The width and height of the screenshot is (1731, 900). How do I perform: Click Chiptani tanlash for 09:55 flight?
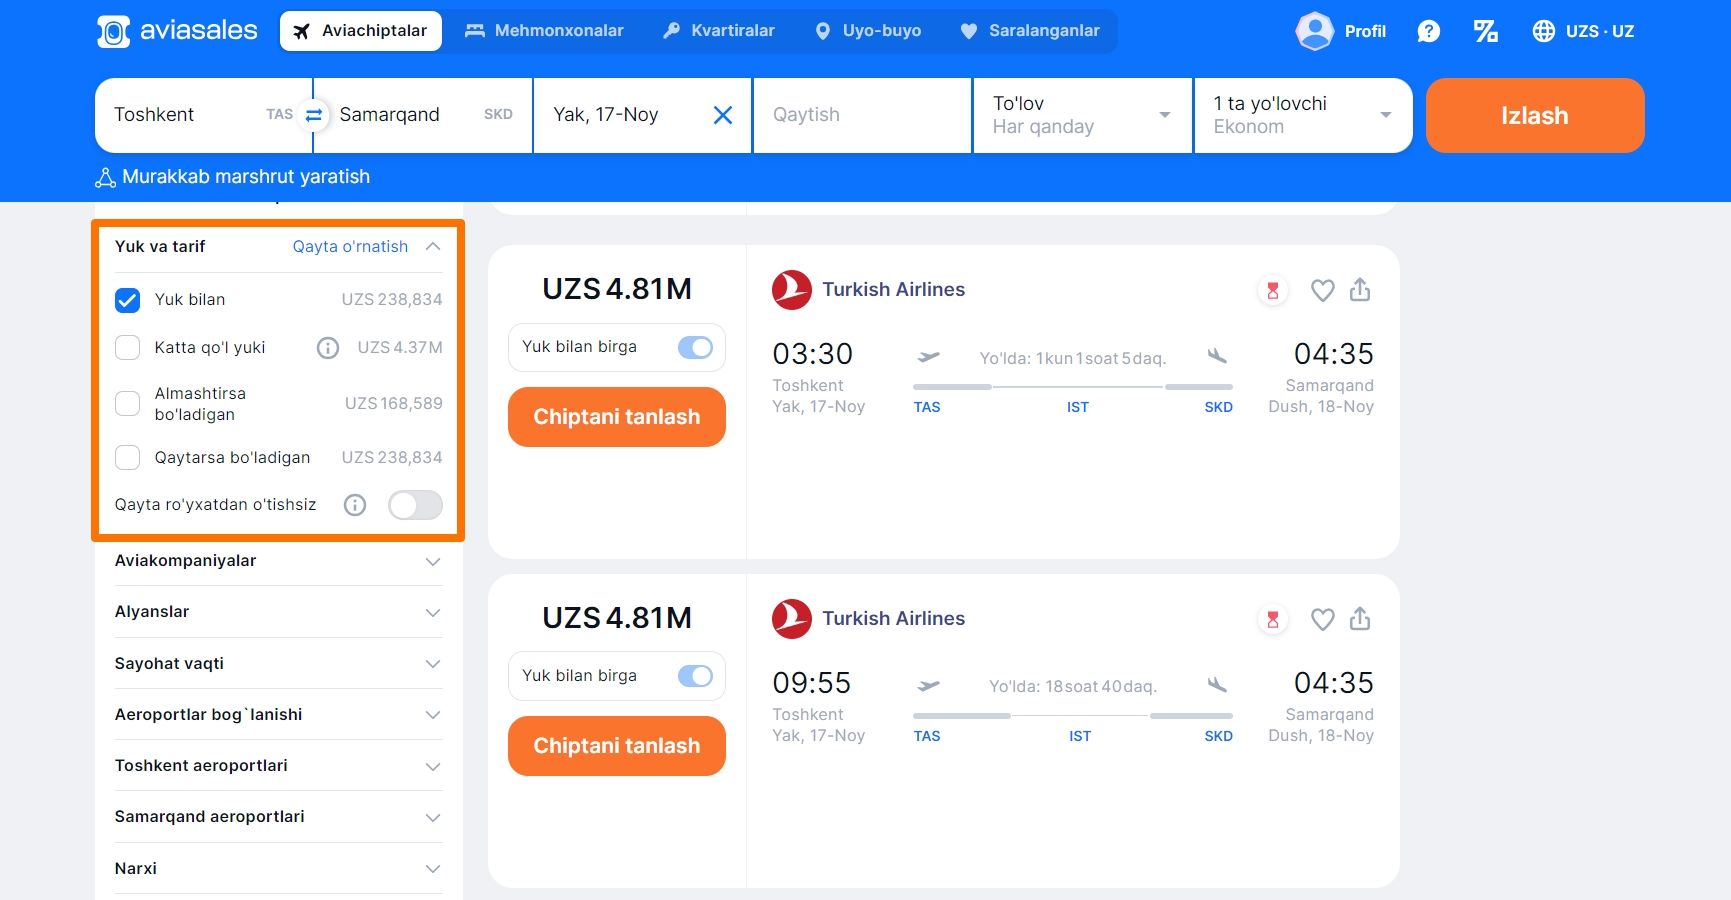pyautogui.click(x=617, y=746)
